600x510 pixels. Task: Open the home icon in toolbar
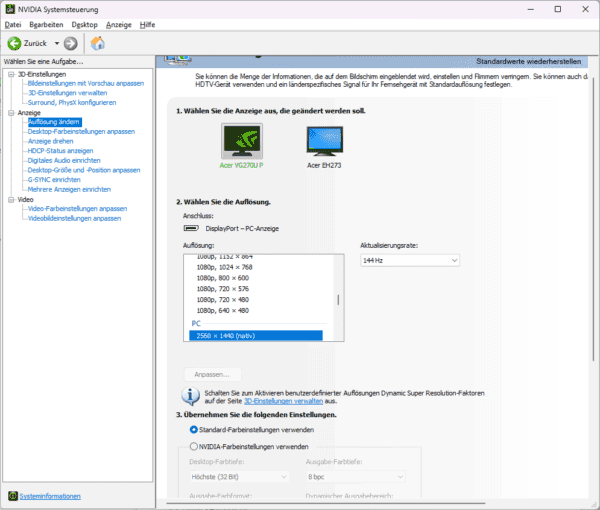tap(98, 43)
